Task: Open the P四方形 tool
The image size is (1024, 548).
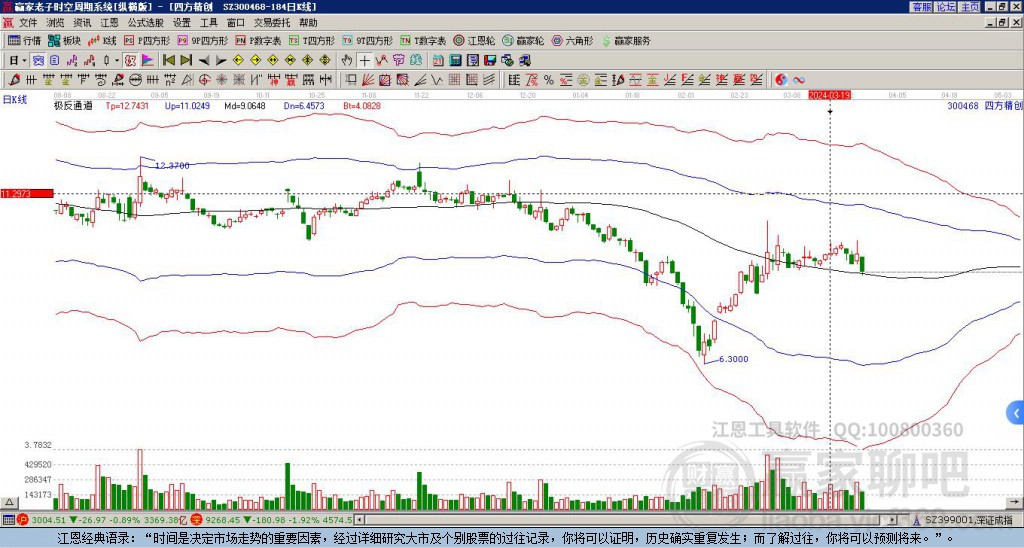Action: point(147,40)
